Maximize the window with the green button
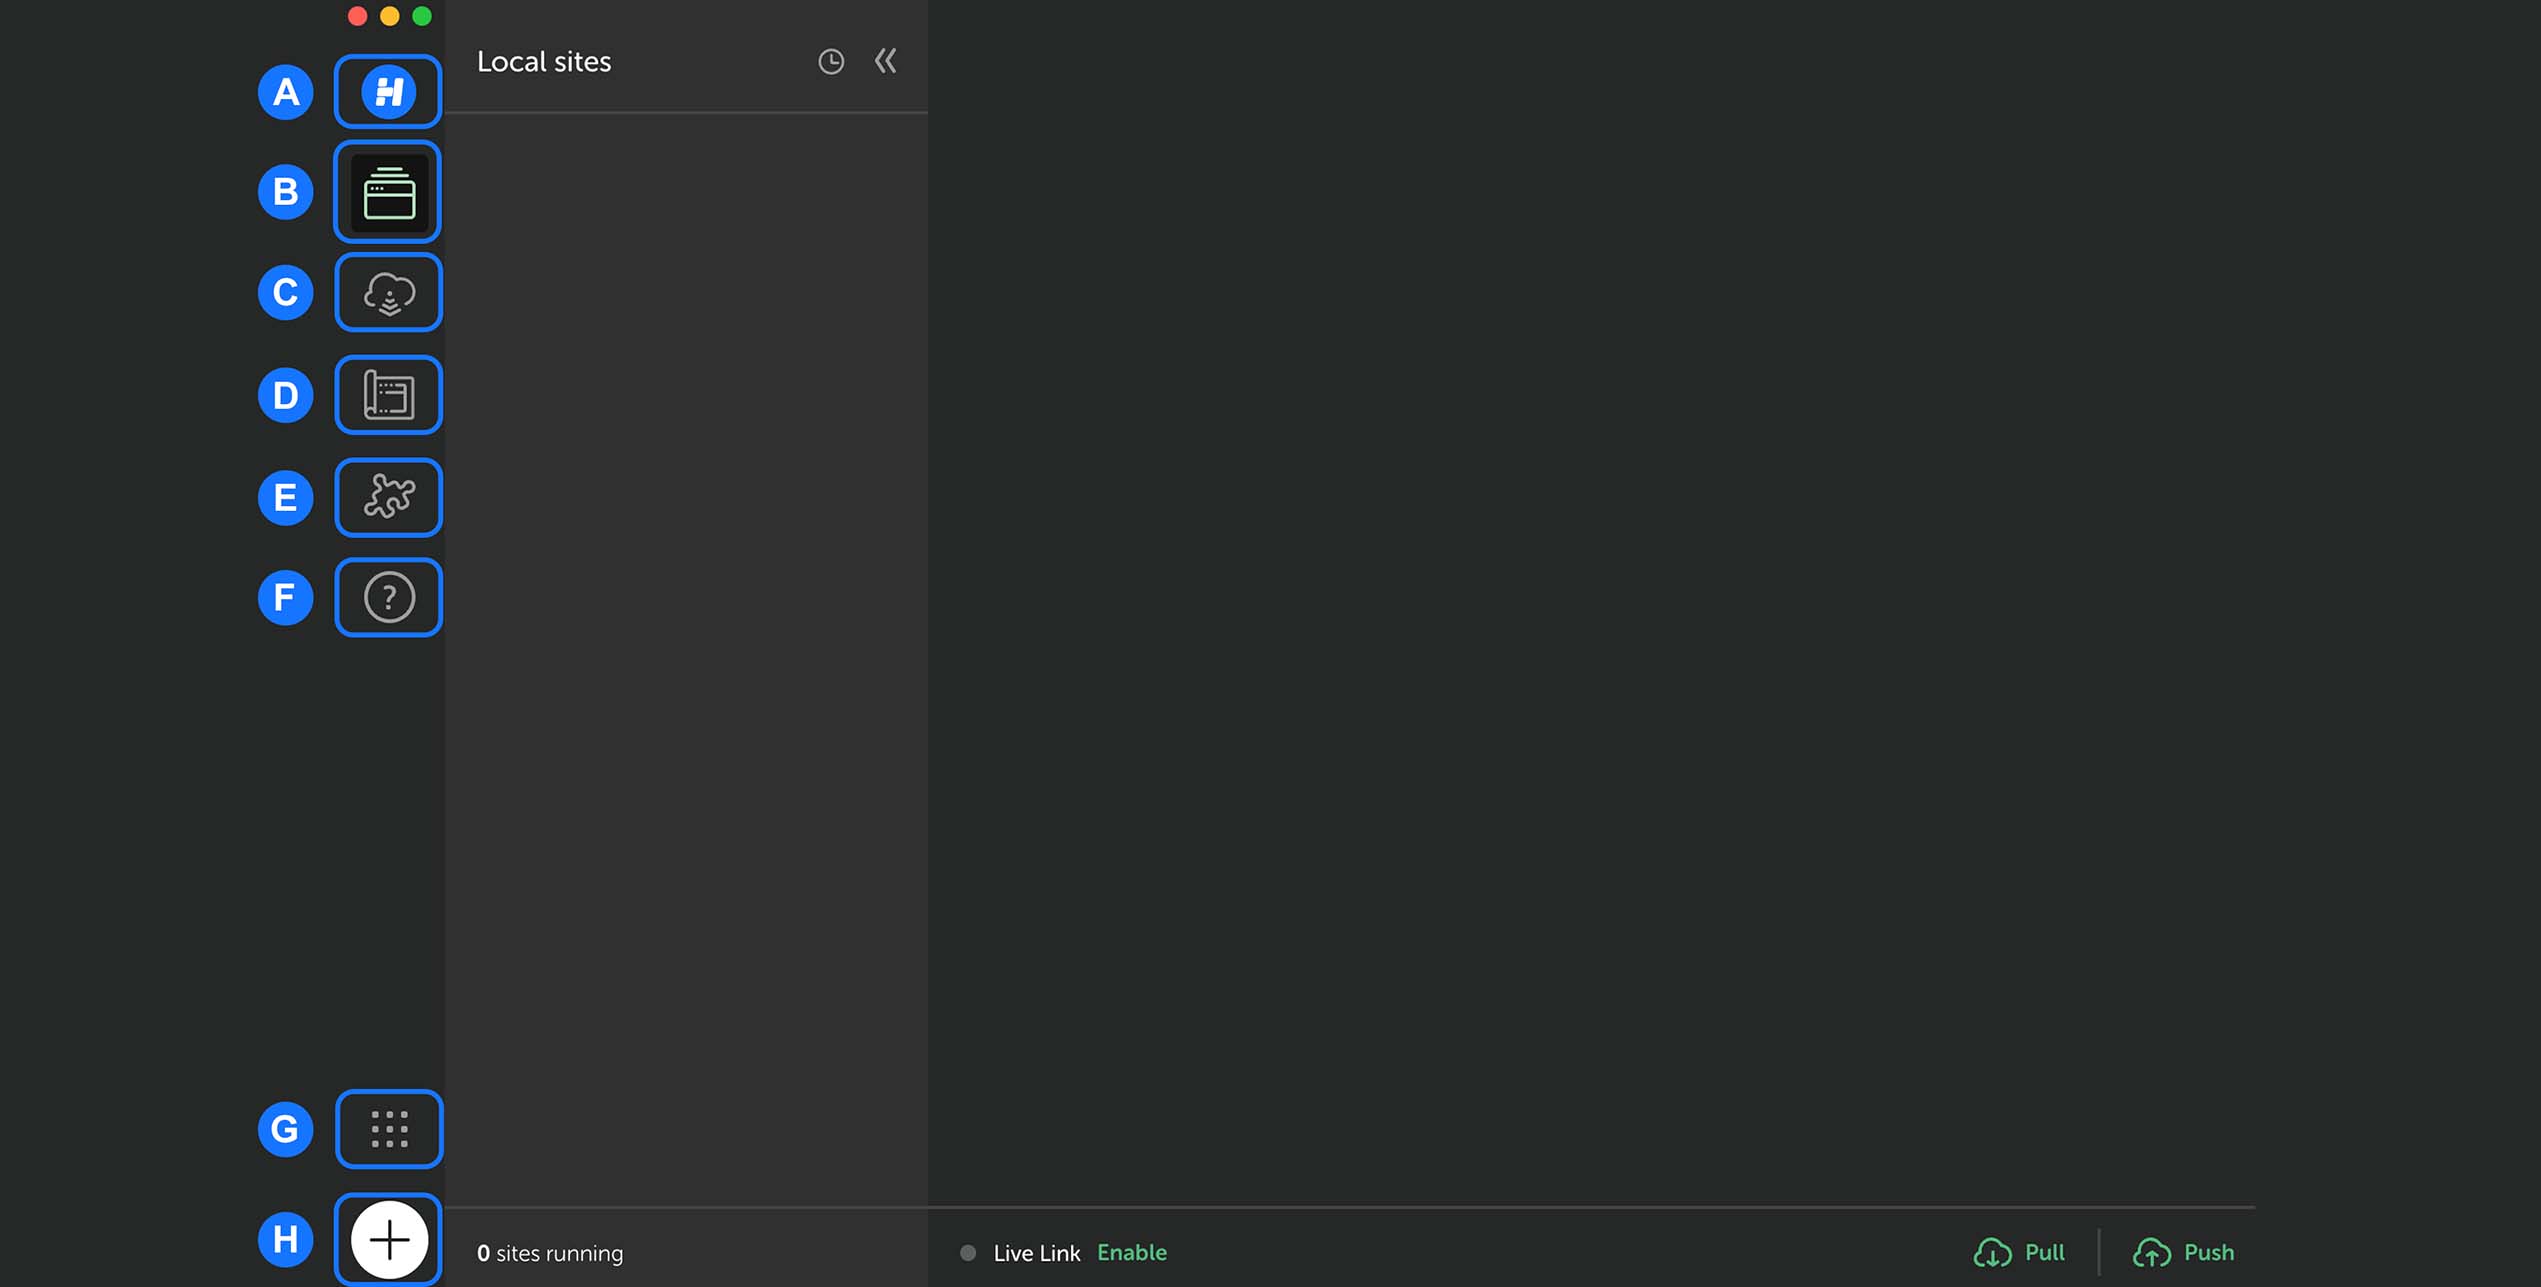The height and width of the screenshot is (1287, 2541). (x=422, y=16)
